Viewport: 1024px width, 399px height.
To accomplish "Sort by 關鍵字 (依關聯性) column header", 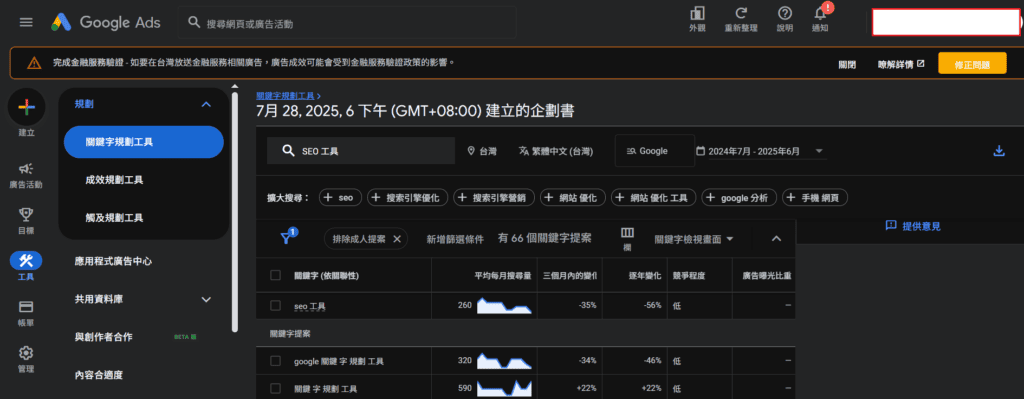I will 327,276.
